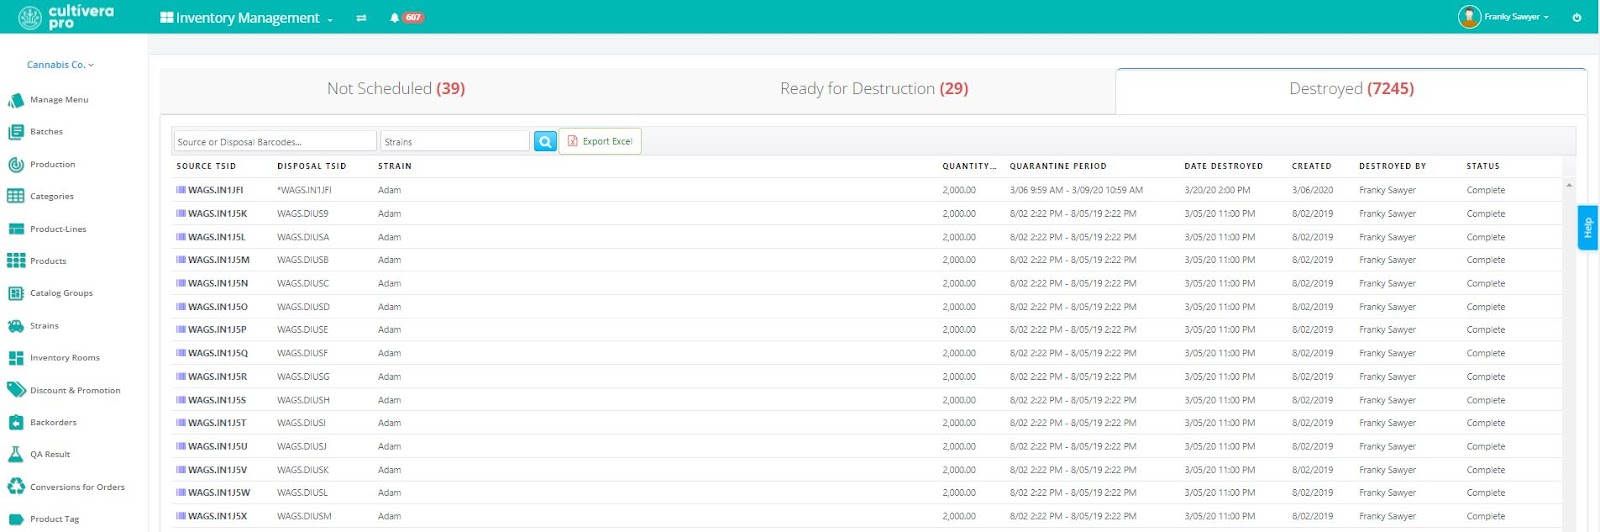Switch to Ready for Destruction (29) tab
This screenshot has height=532, width=1600.
coord(874,89)
